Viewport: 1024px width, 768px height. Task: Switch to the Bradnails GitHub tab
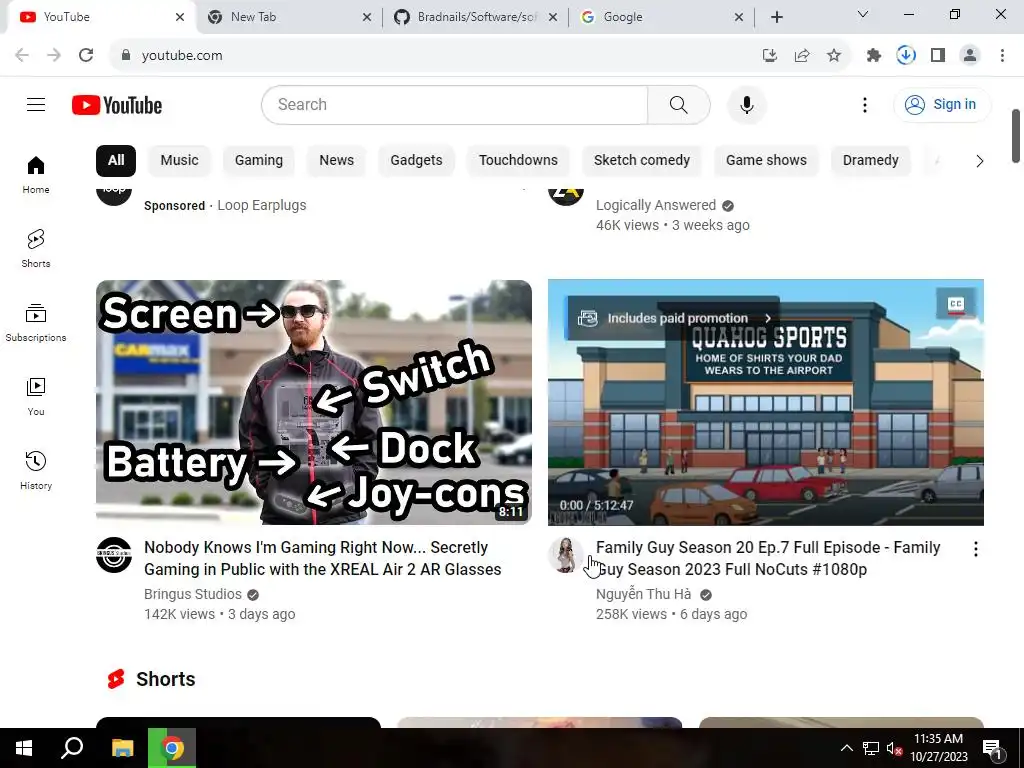475,17
